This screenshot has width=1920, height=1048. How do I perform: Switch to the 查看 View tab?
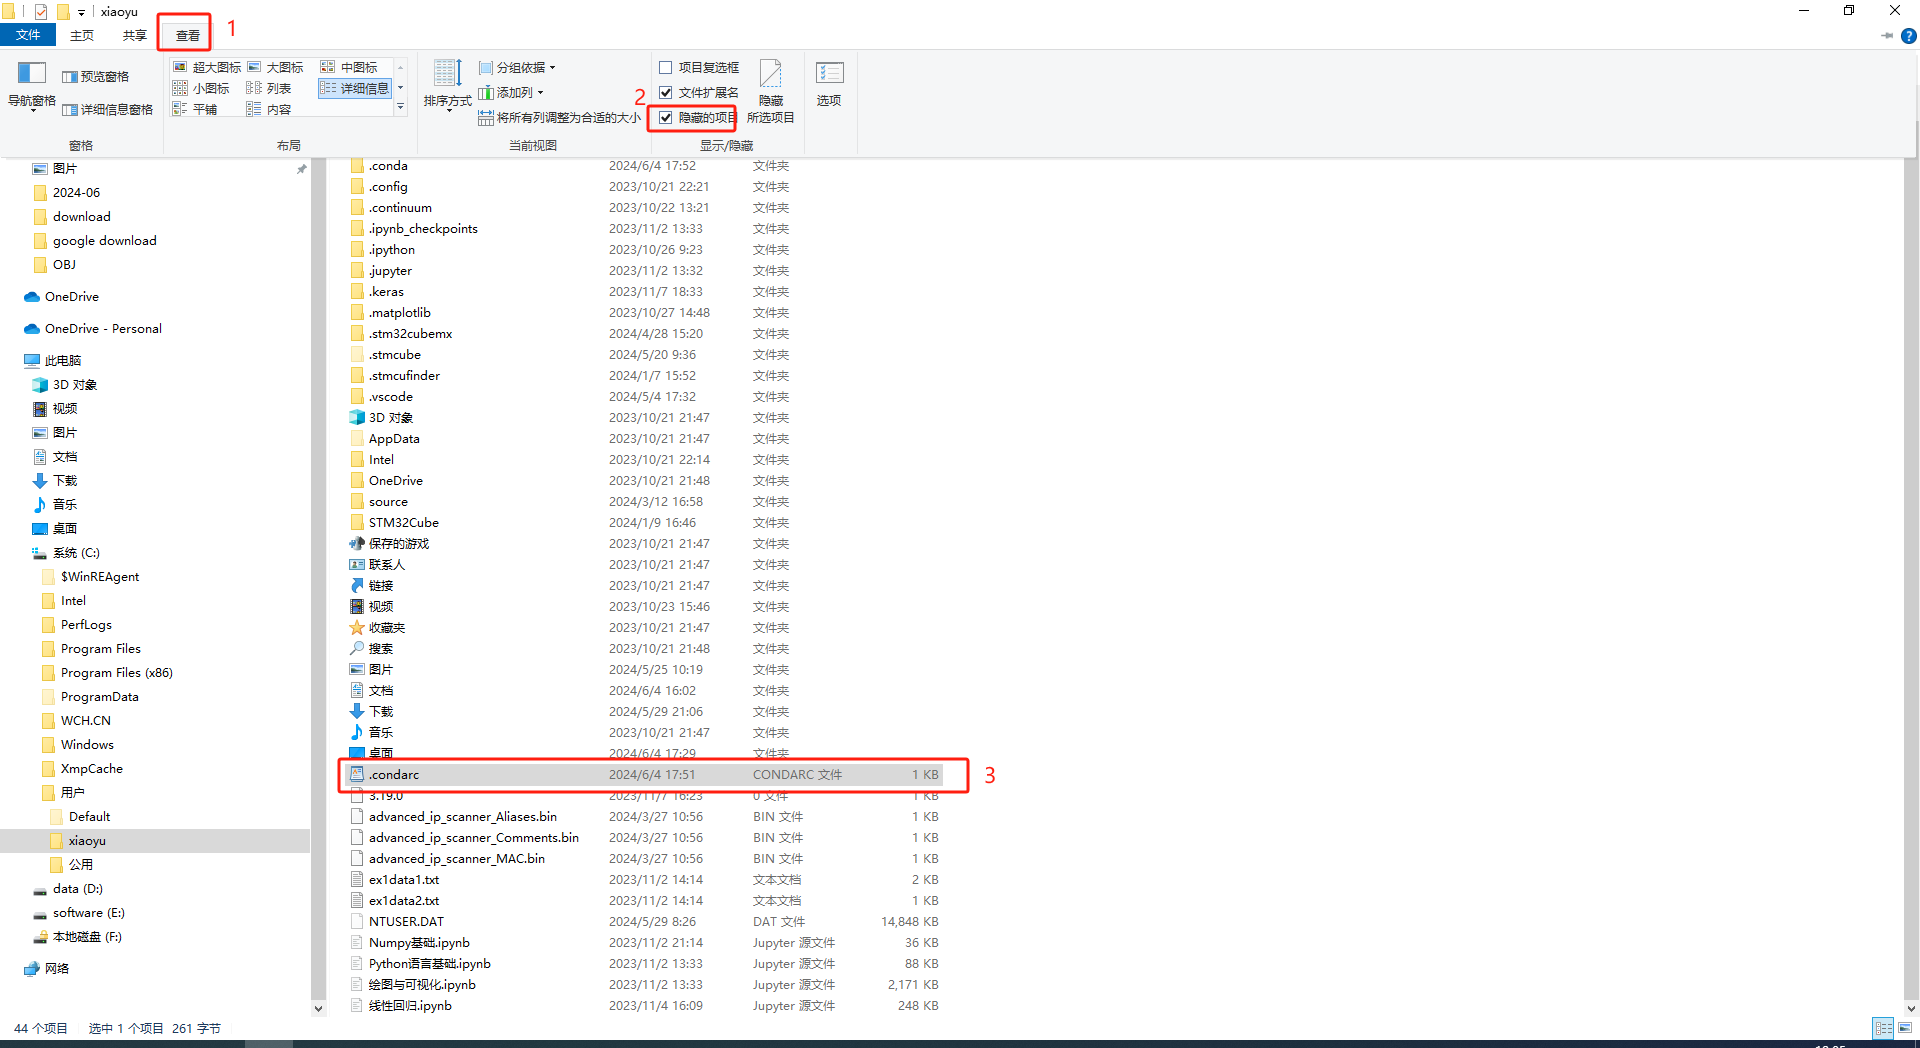pos(187,35)
